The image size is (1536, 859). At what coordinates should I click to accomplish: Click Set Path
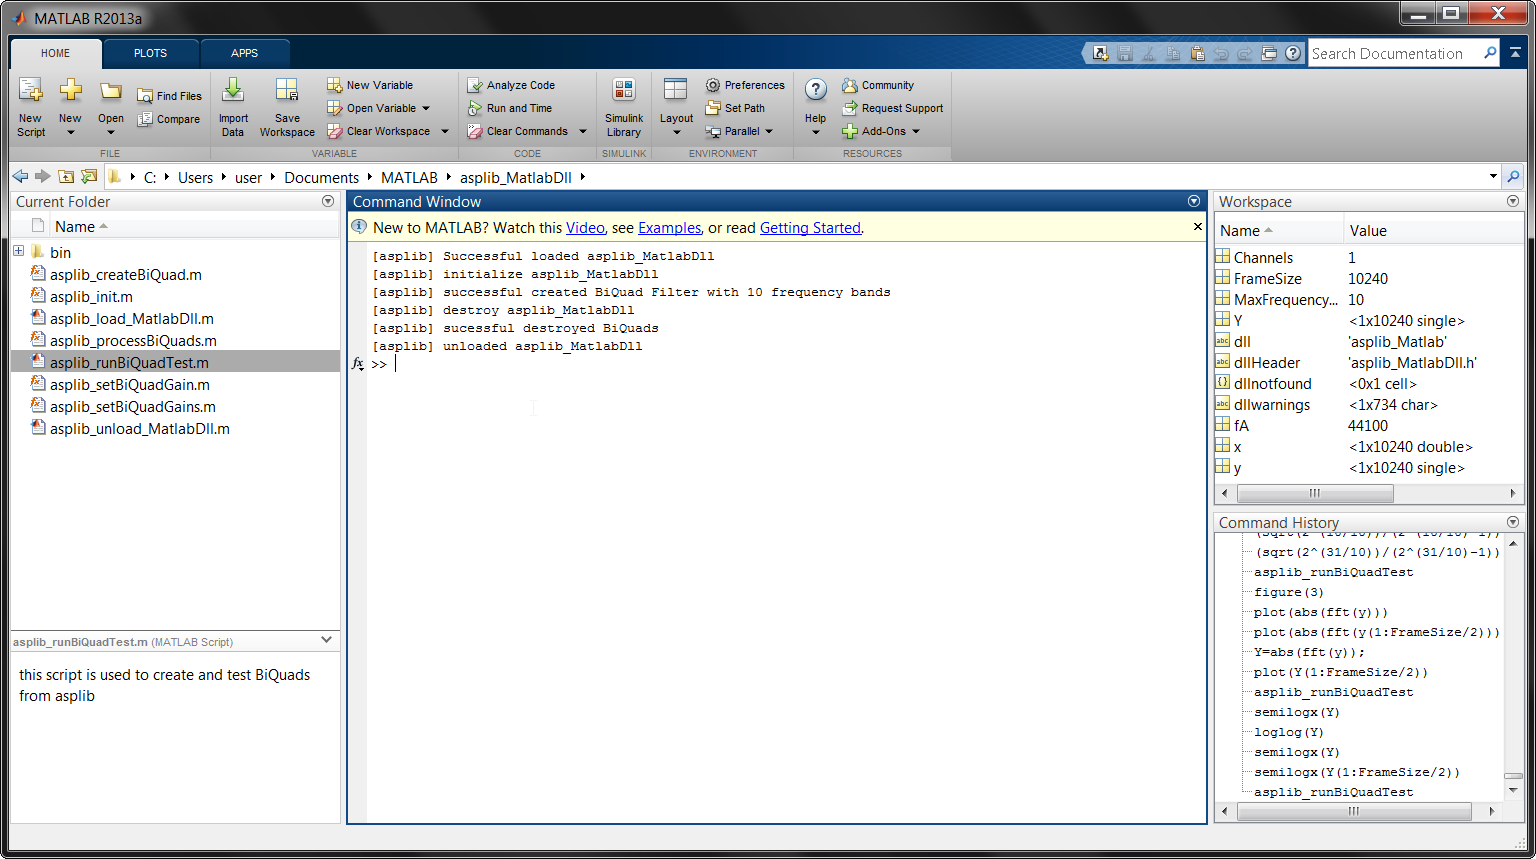(735, 108)
